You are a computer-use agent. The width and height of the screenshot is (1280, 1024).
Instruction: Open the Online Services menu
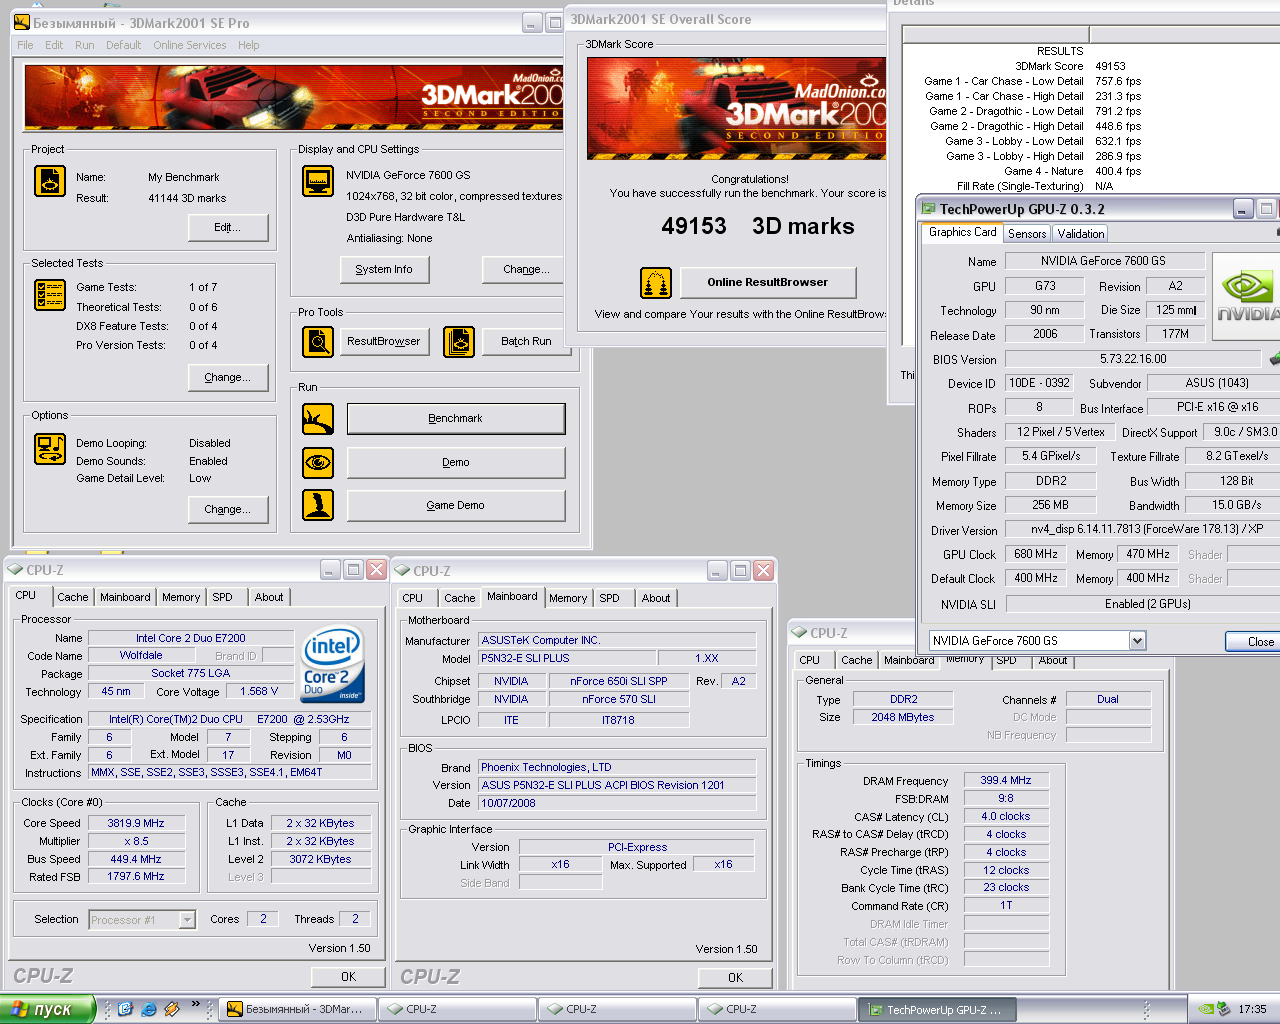(x=190, y=45)
